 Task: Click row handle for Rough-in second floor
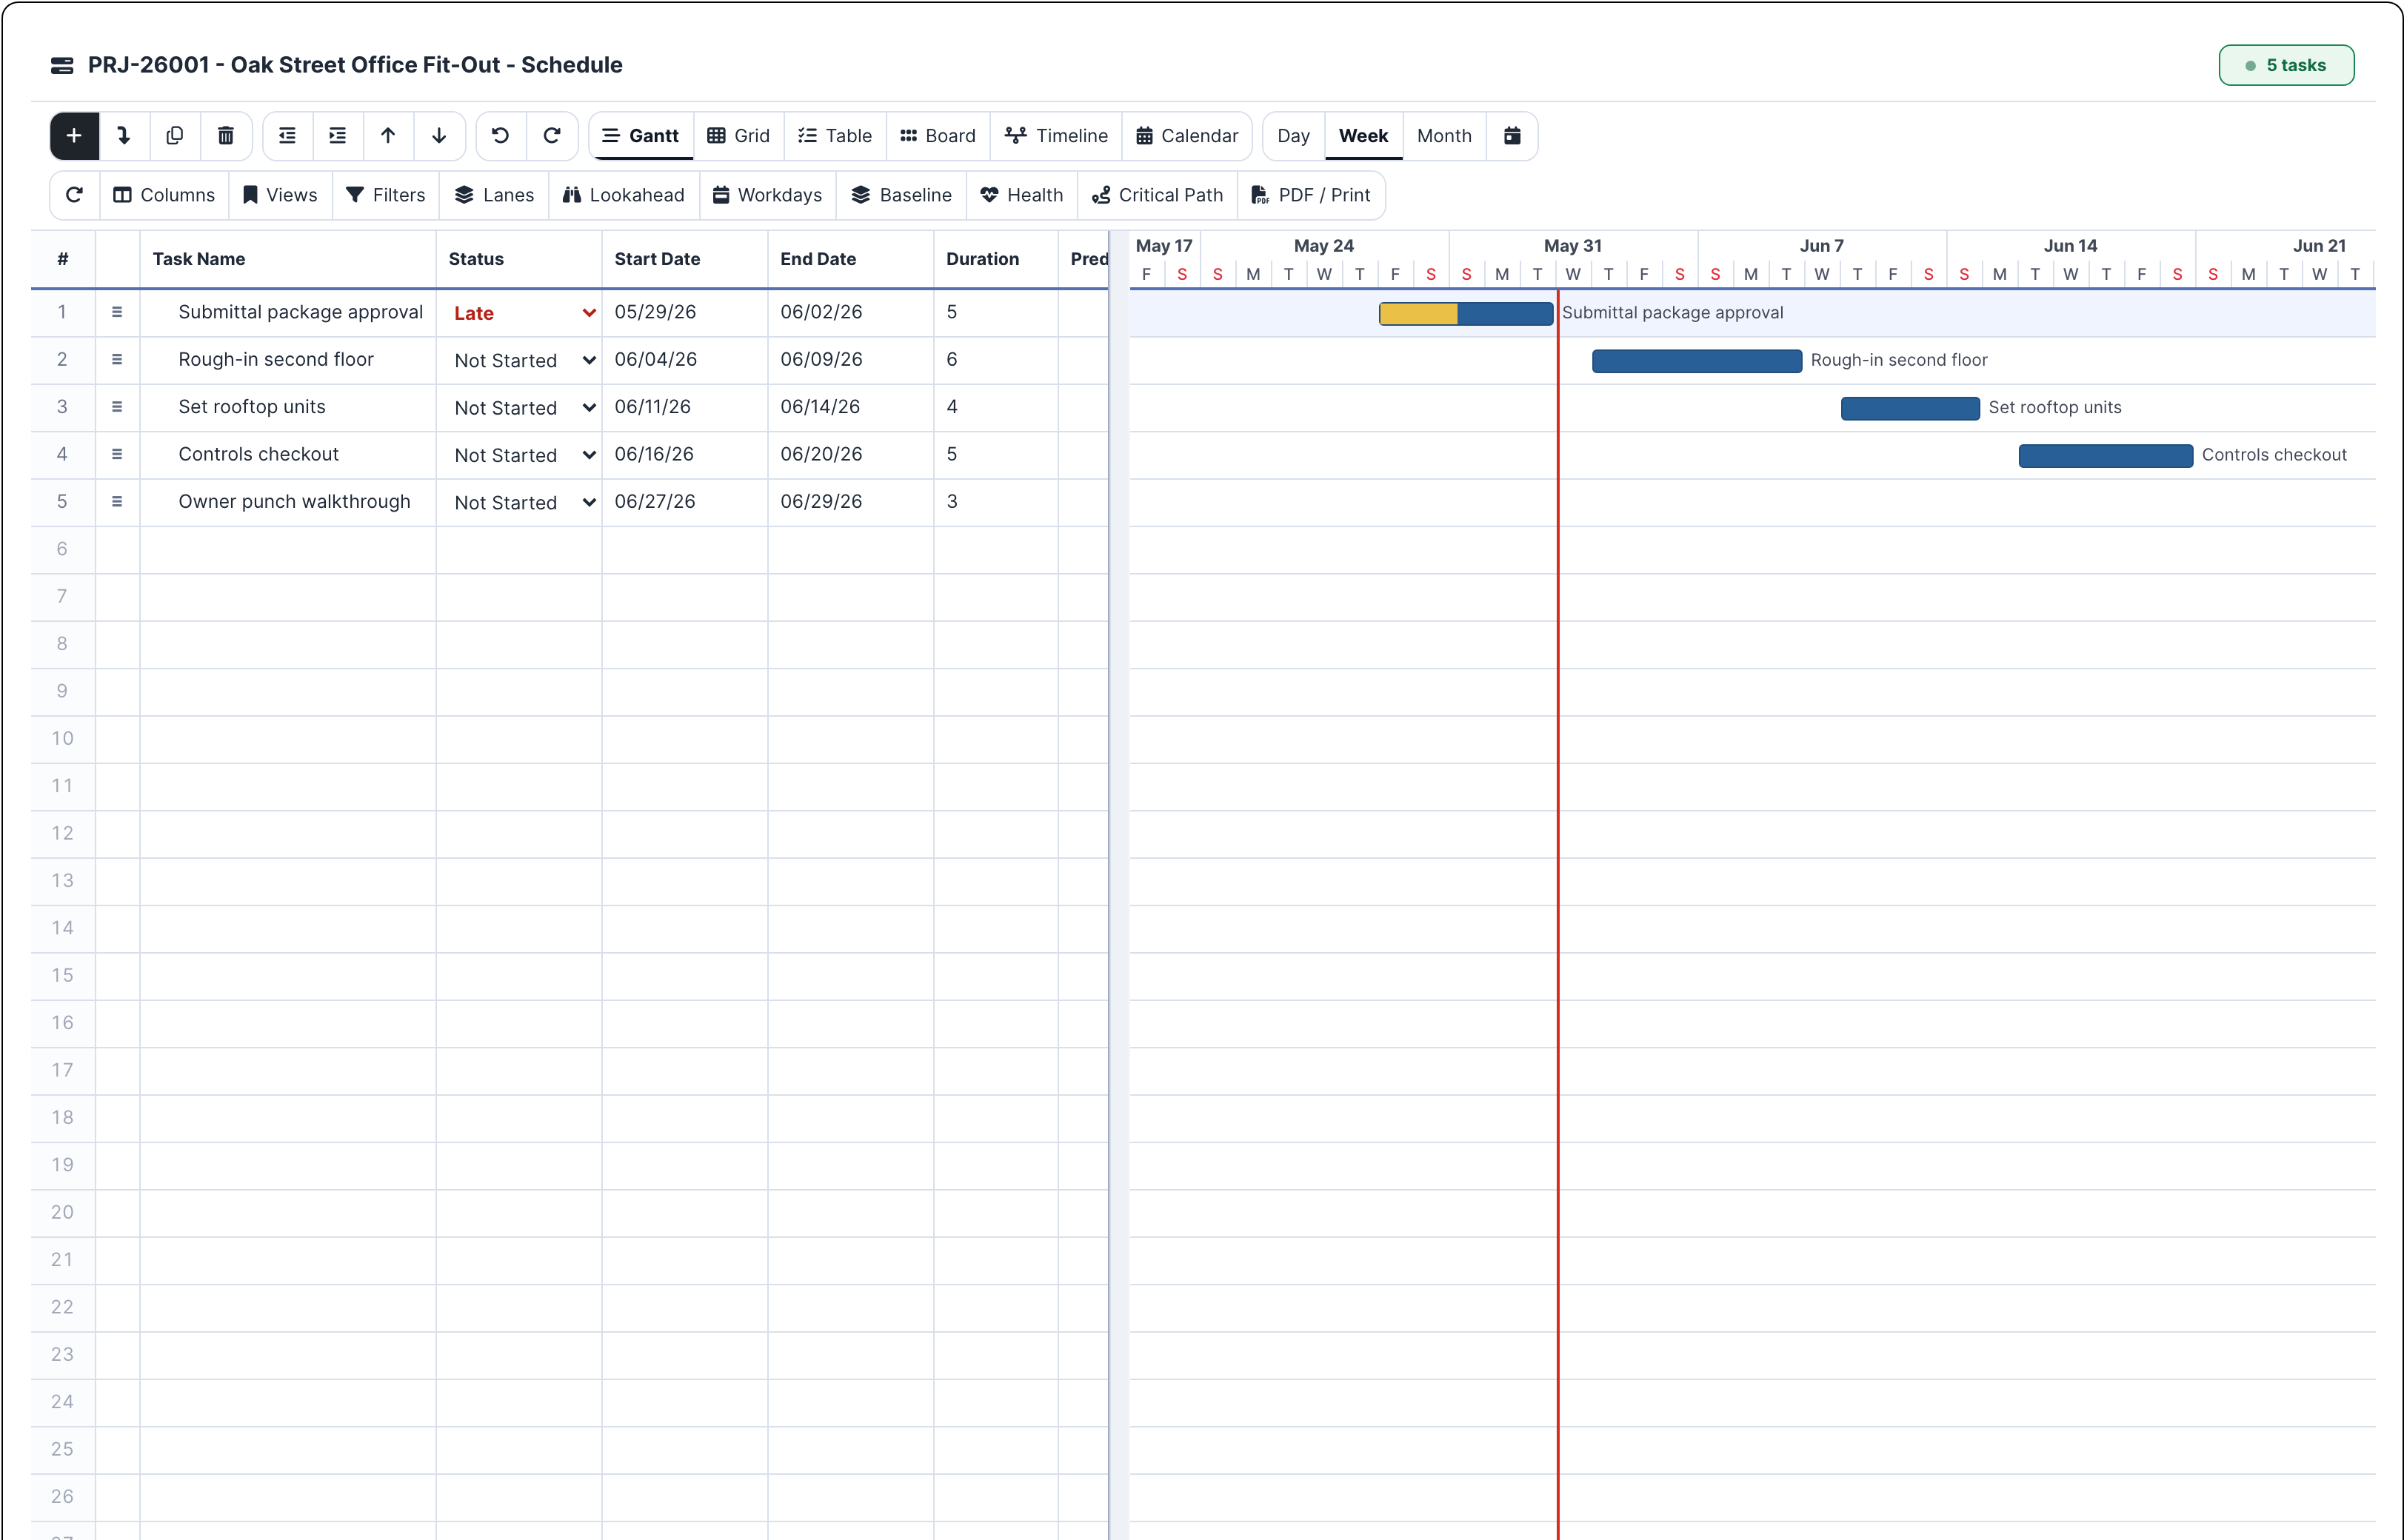tap(117, 359)
